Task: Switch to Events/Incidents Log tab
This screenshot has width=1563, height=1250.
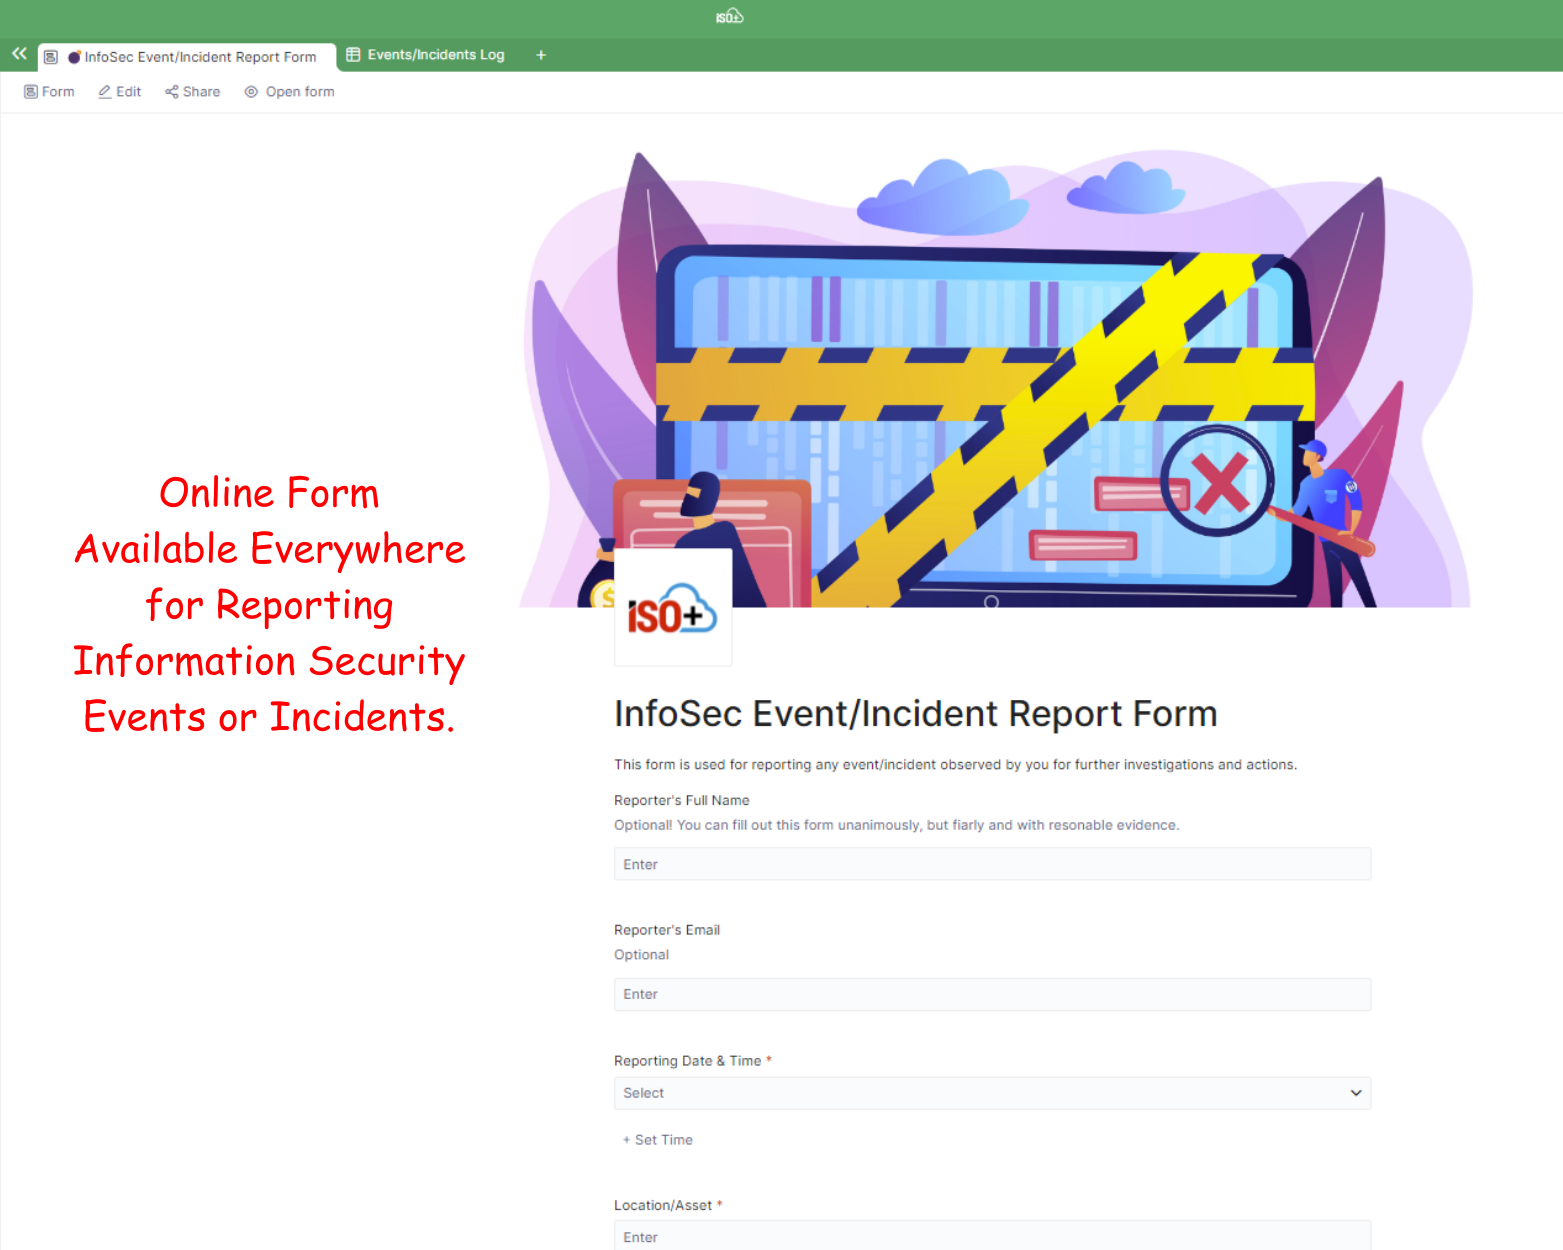Action: point(435,55)
